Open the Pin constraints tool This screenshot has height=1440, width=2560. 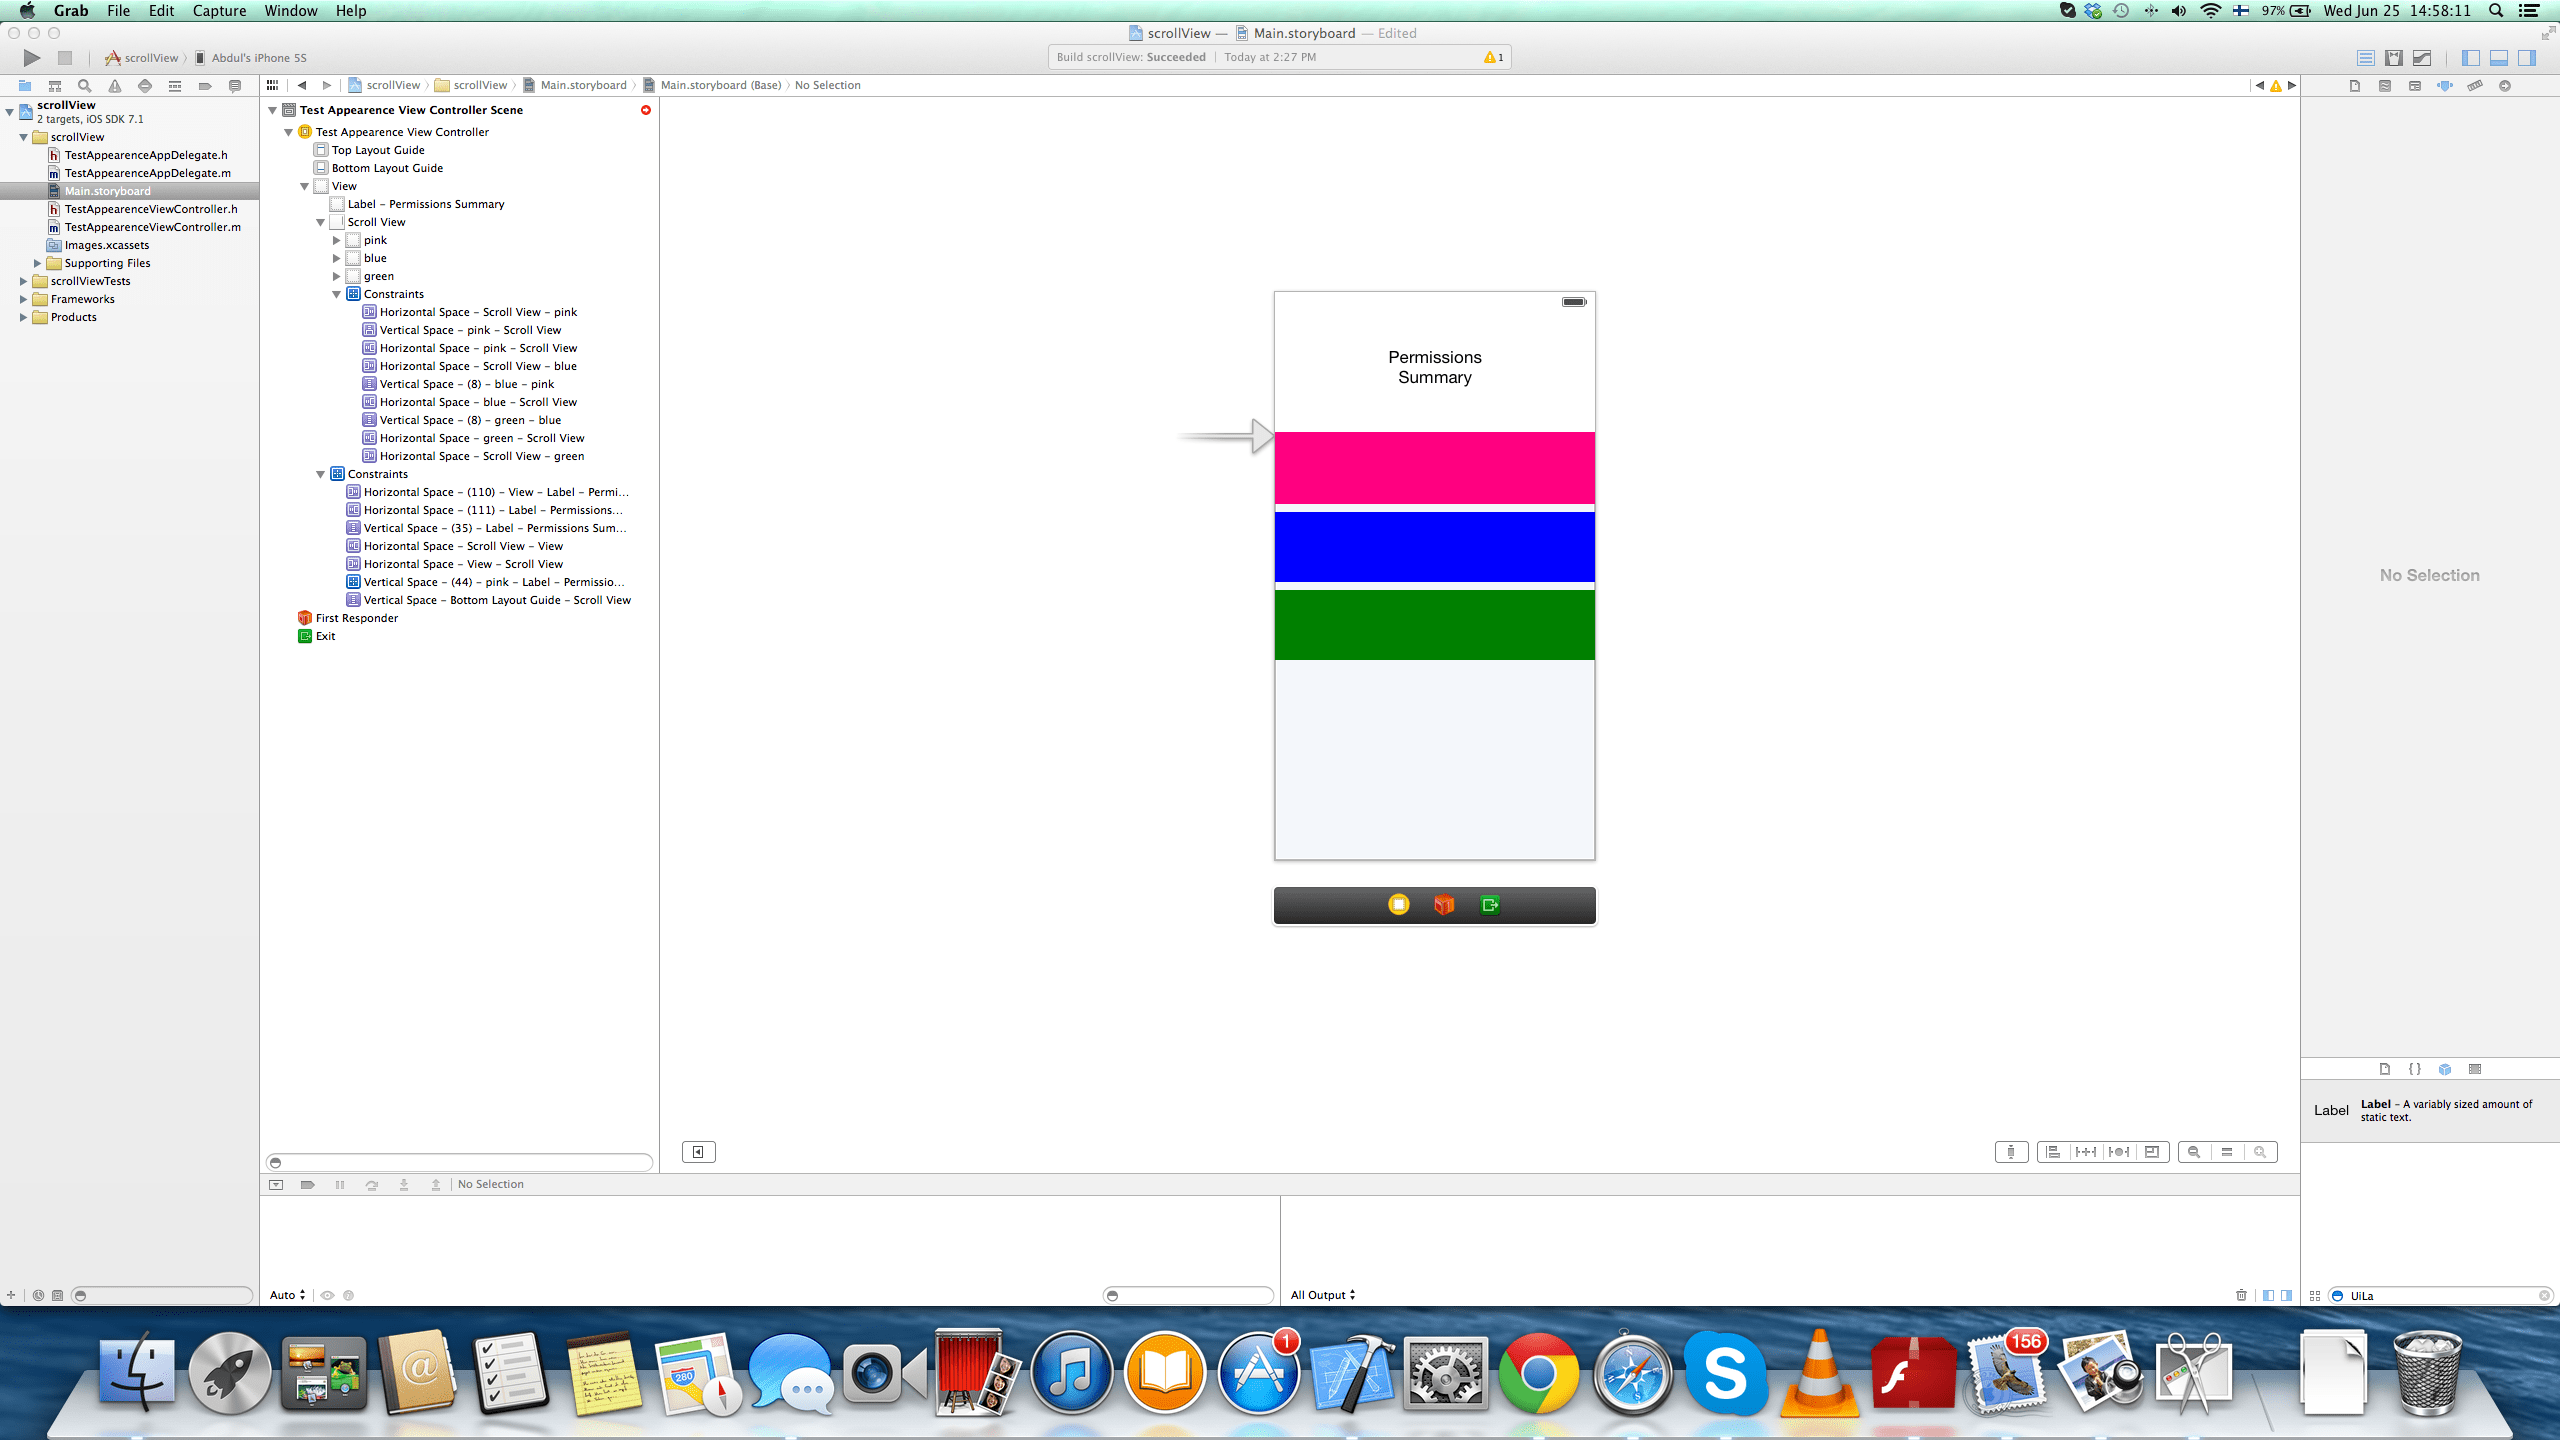point(2086,1152)
